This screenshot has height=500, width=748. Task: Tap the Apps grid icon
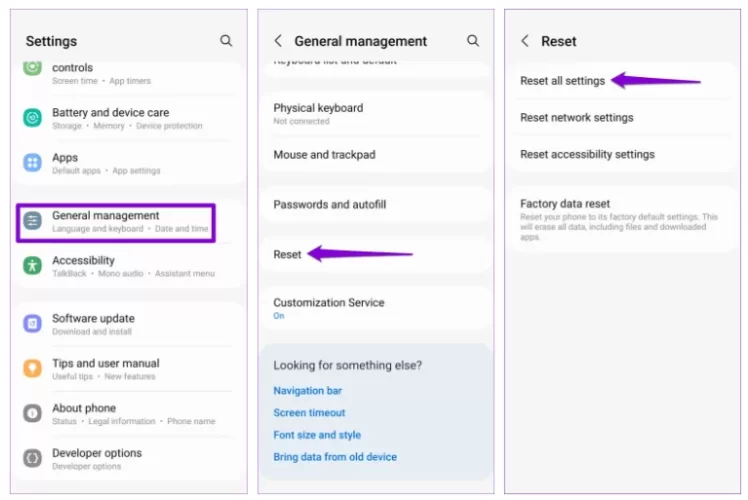point(33,163)
